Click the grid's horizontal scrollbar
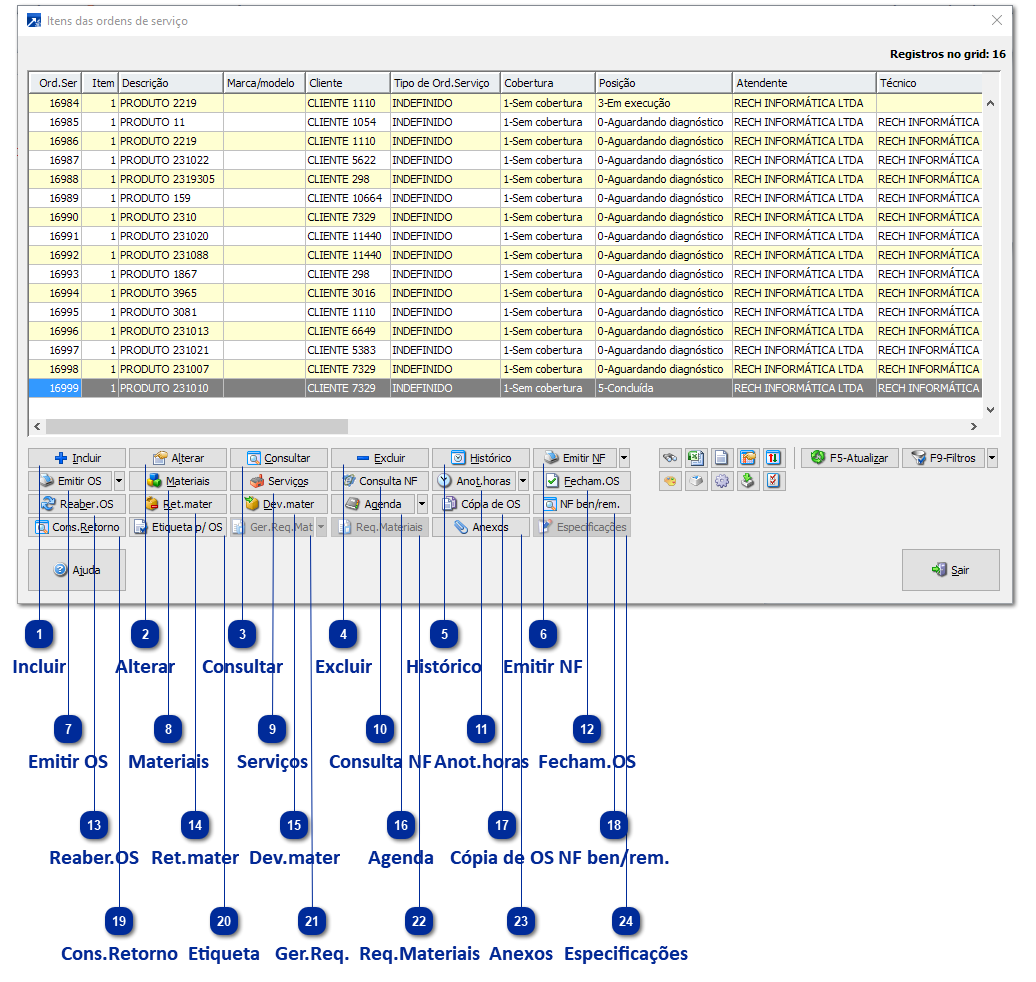Screen dimensions: 1036x982 195,426
